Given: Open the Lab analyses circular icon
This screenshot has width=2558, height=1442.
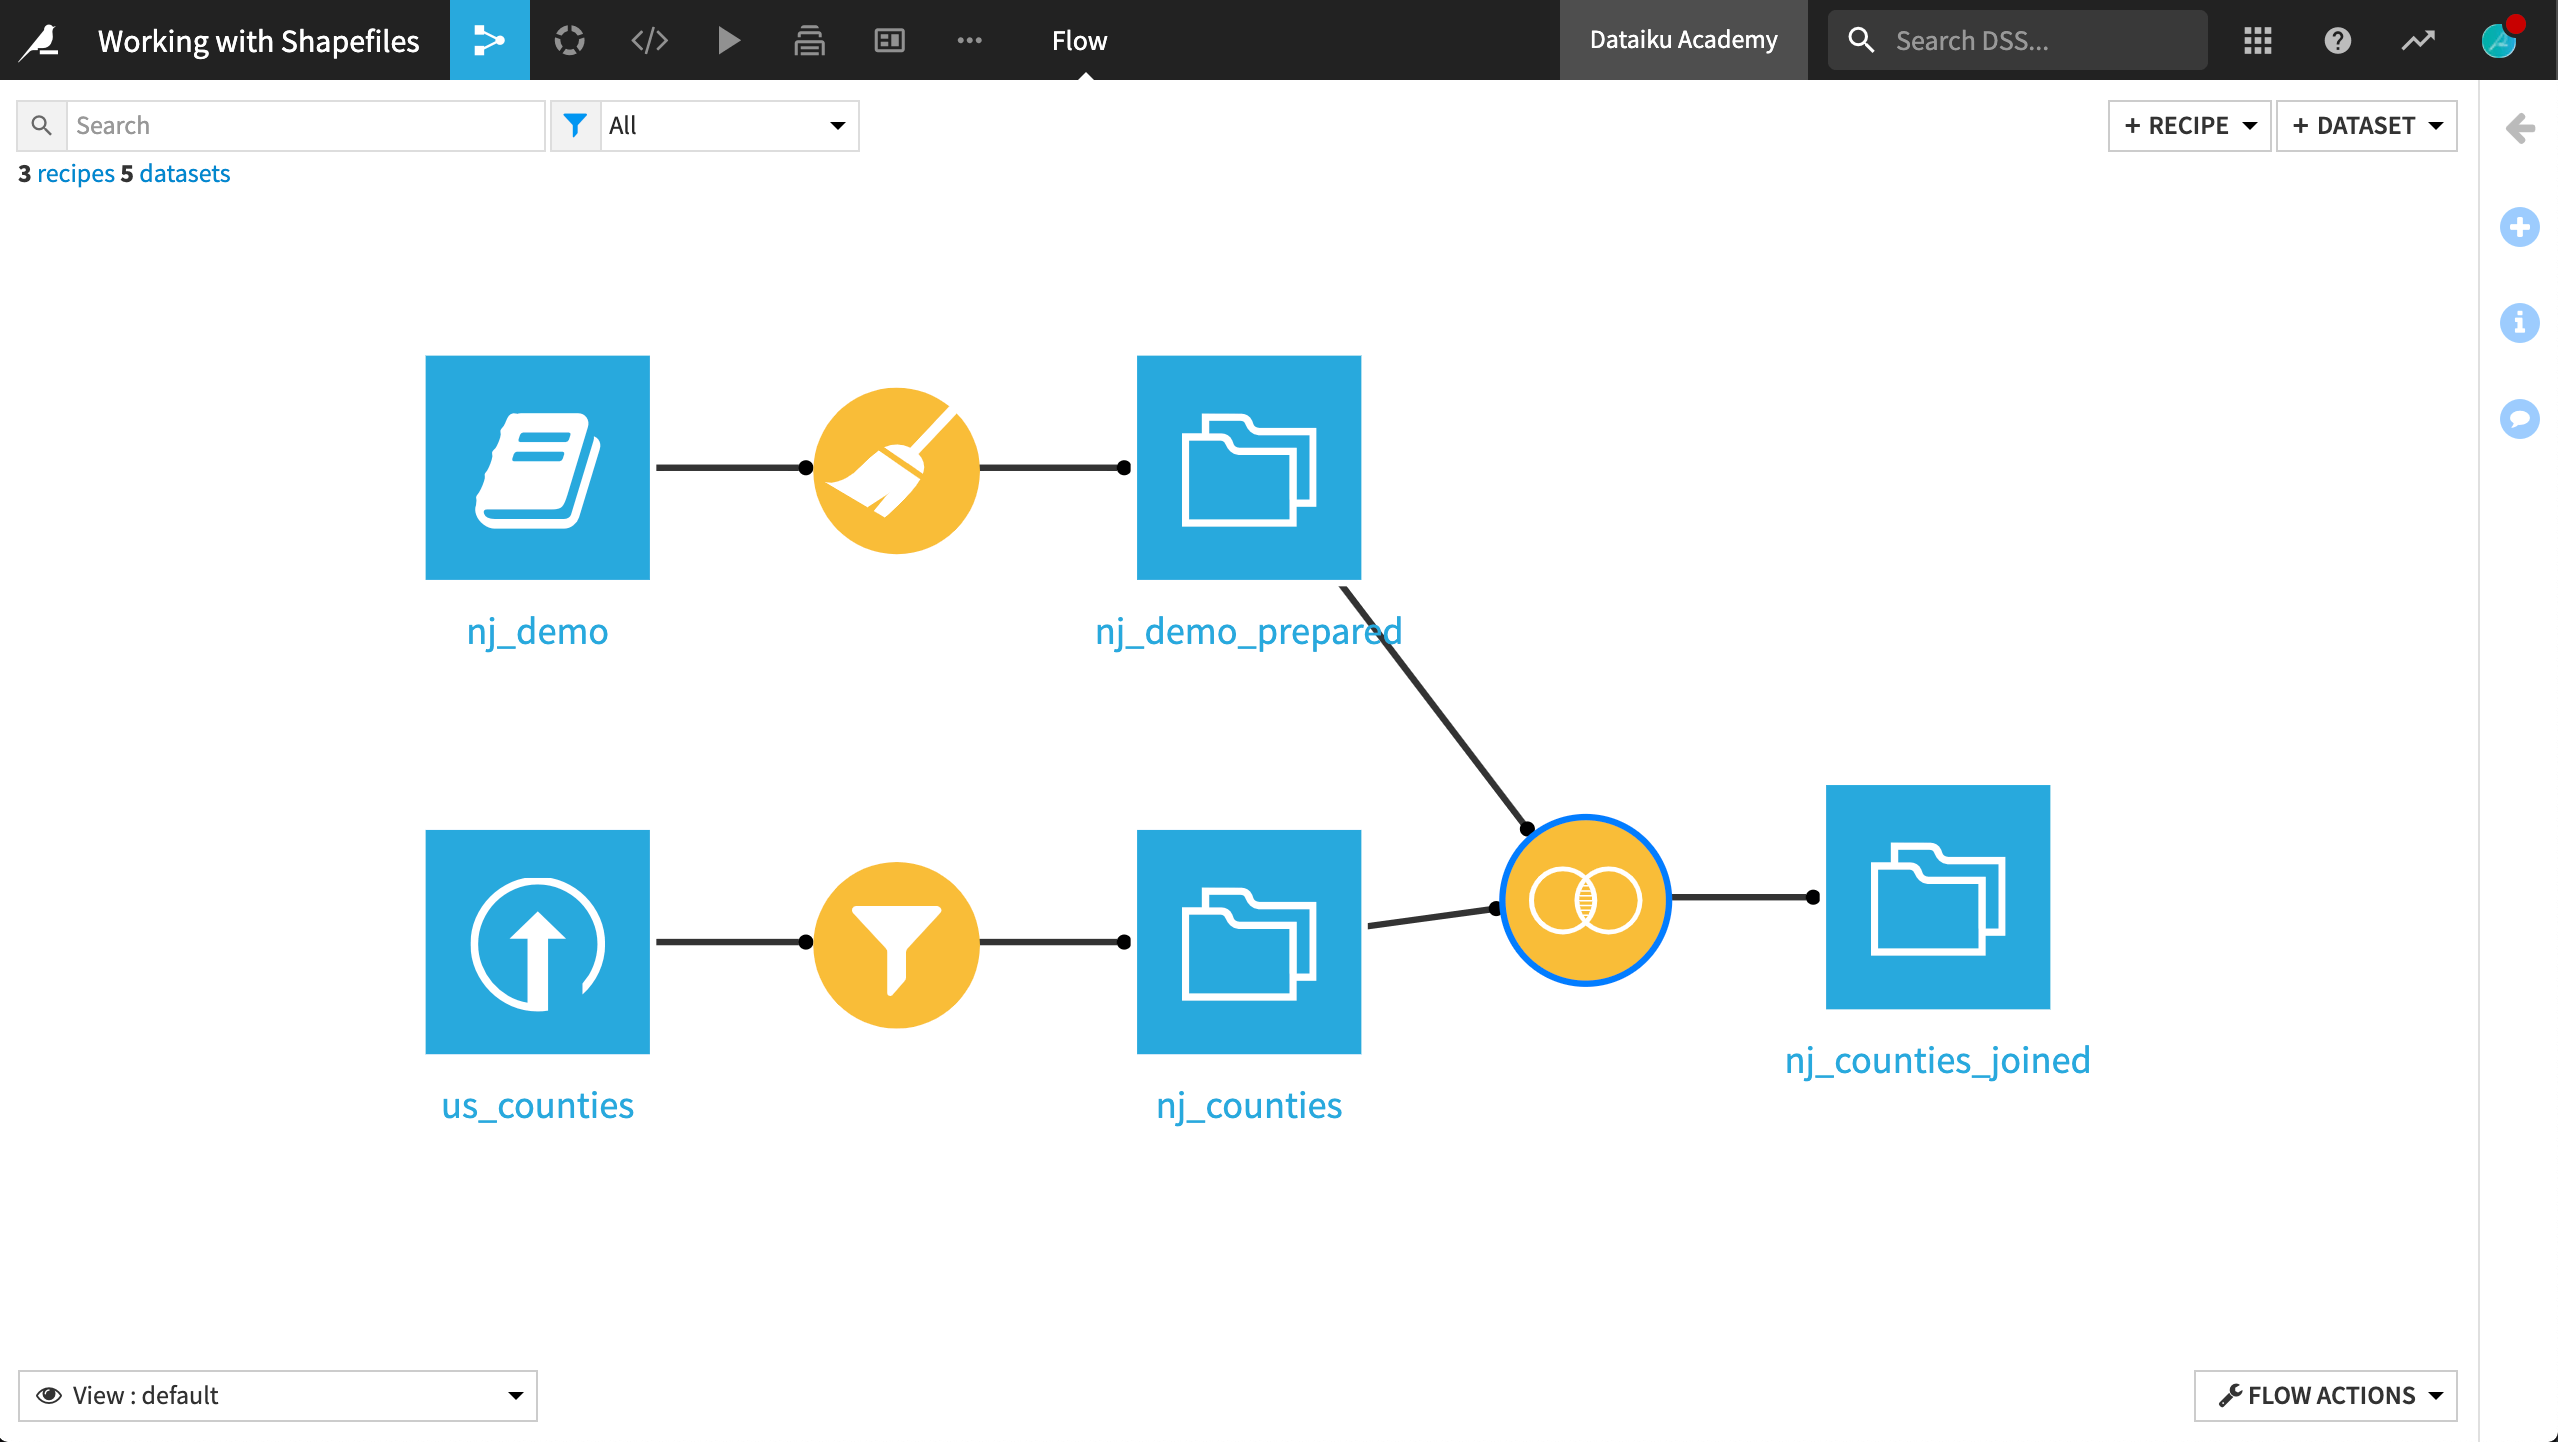Looking at the screenshot, I should 569,40.
